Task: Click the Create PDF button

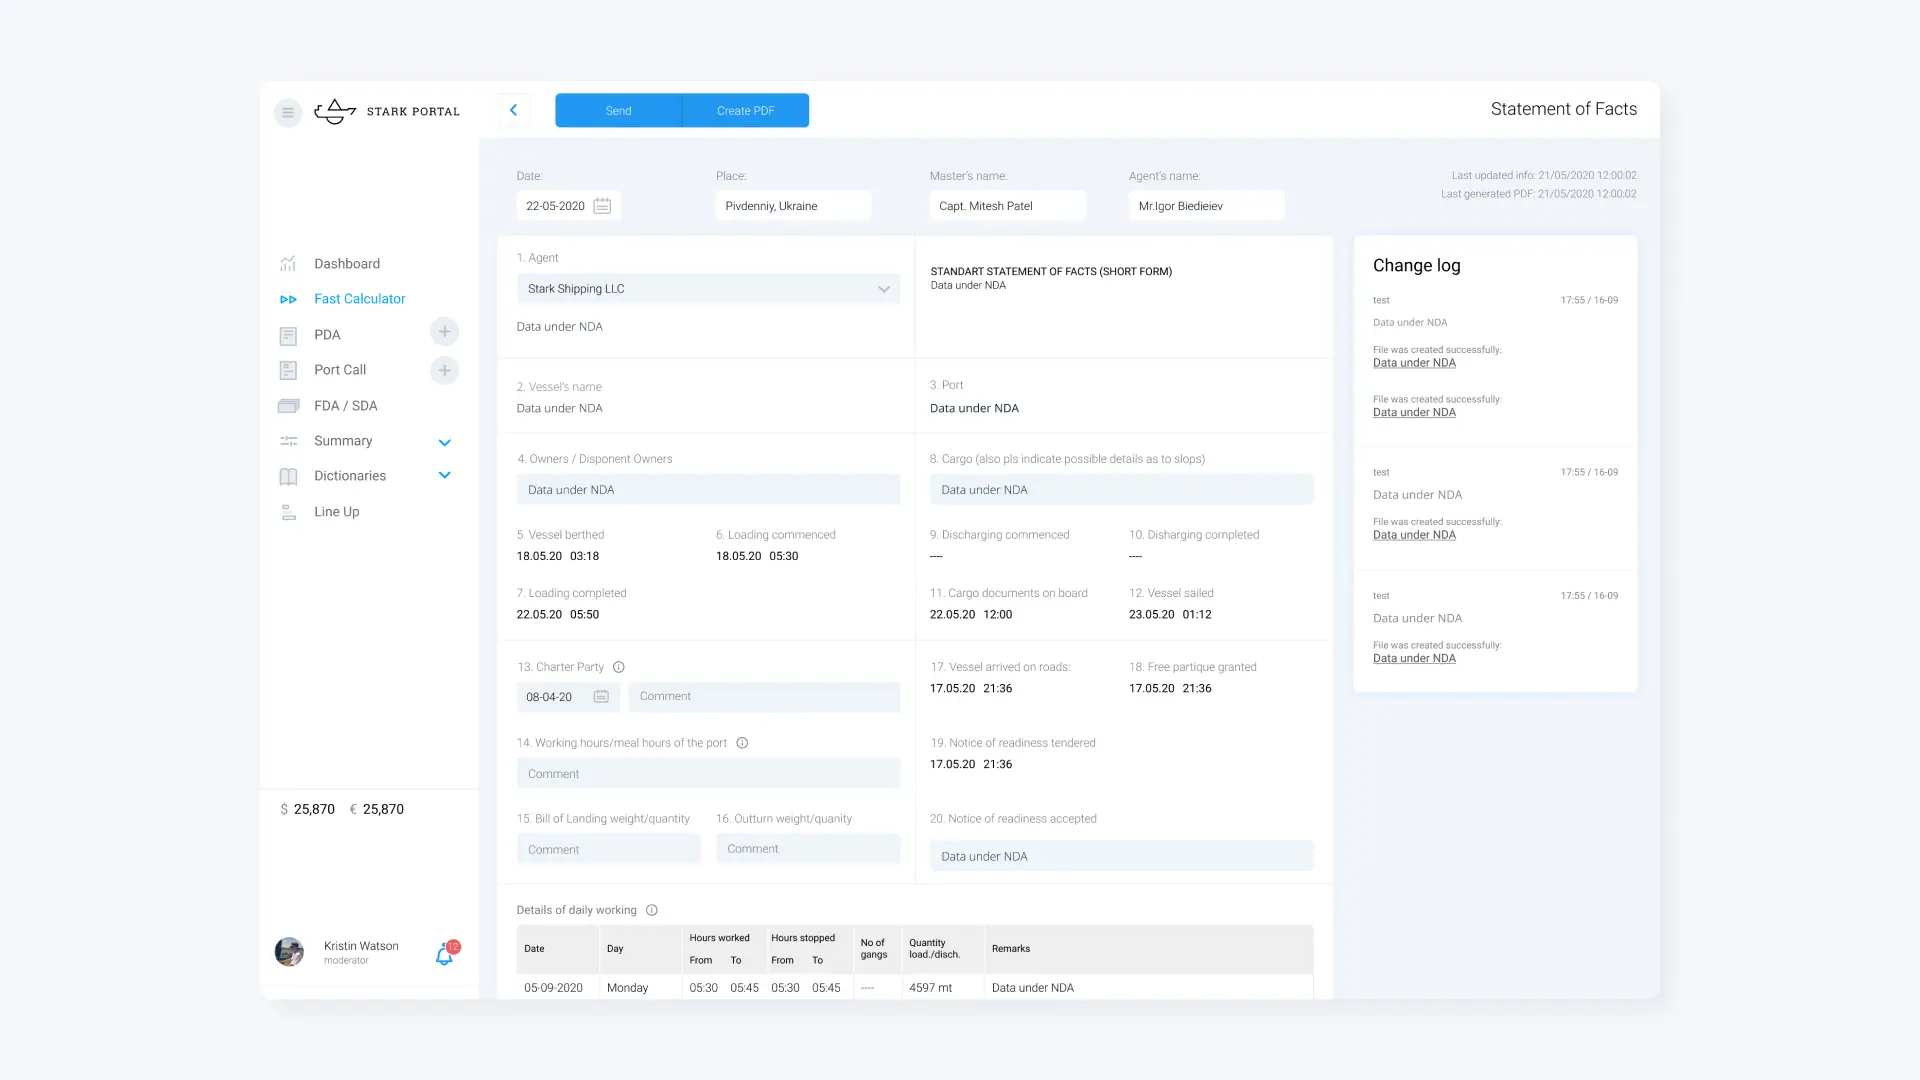Action: 745,110
